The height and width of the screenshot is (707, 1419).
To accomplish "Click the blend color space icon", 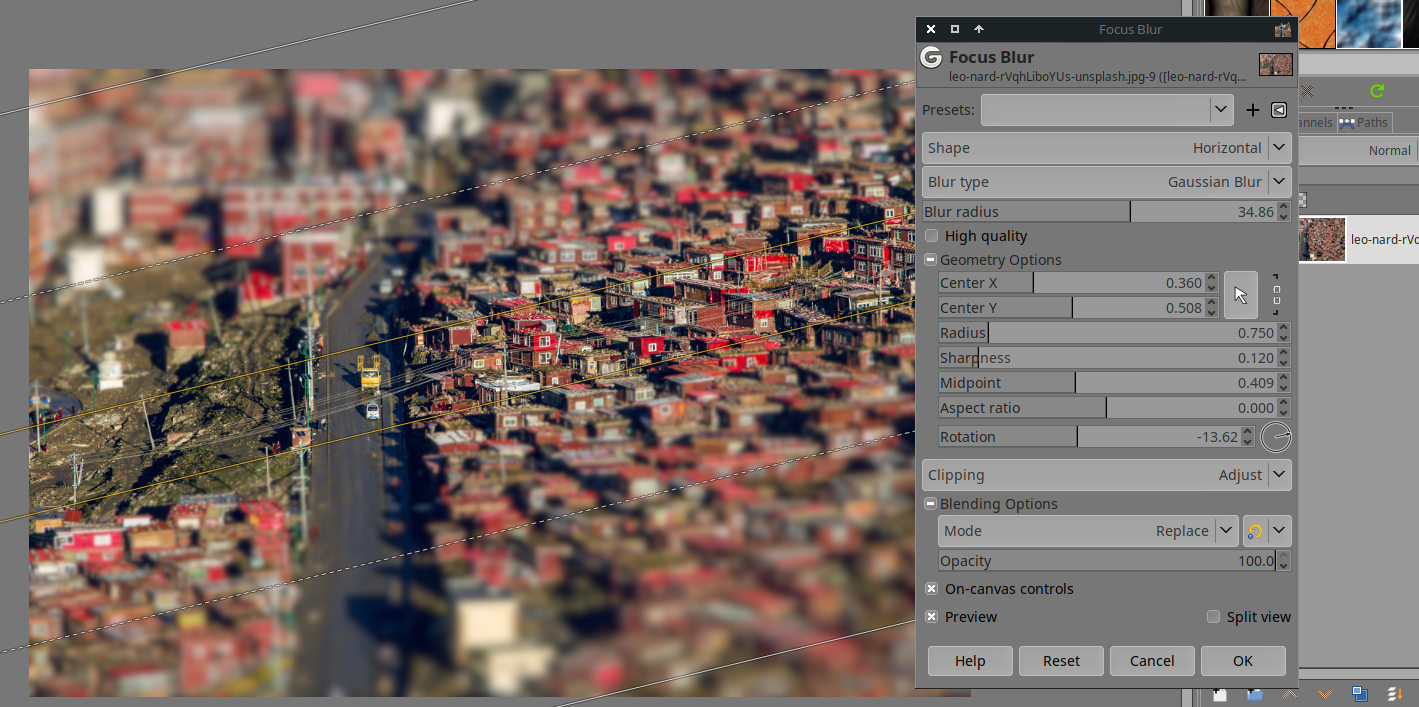I will pos(1254,531).
